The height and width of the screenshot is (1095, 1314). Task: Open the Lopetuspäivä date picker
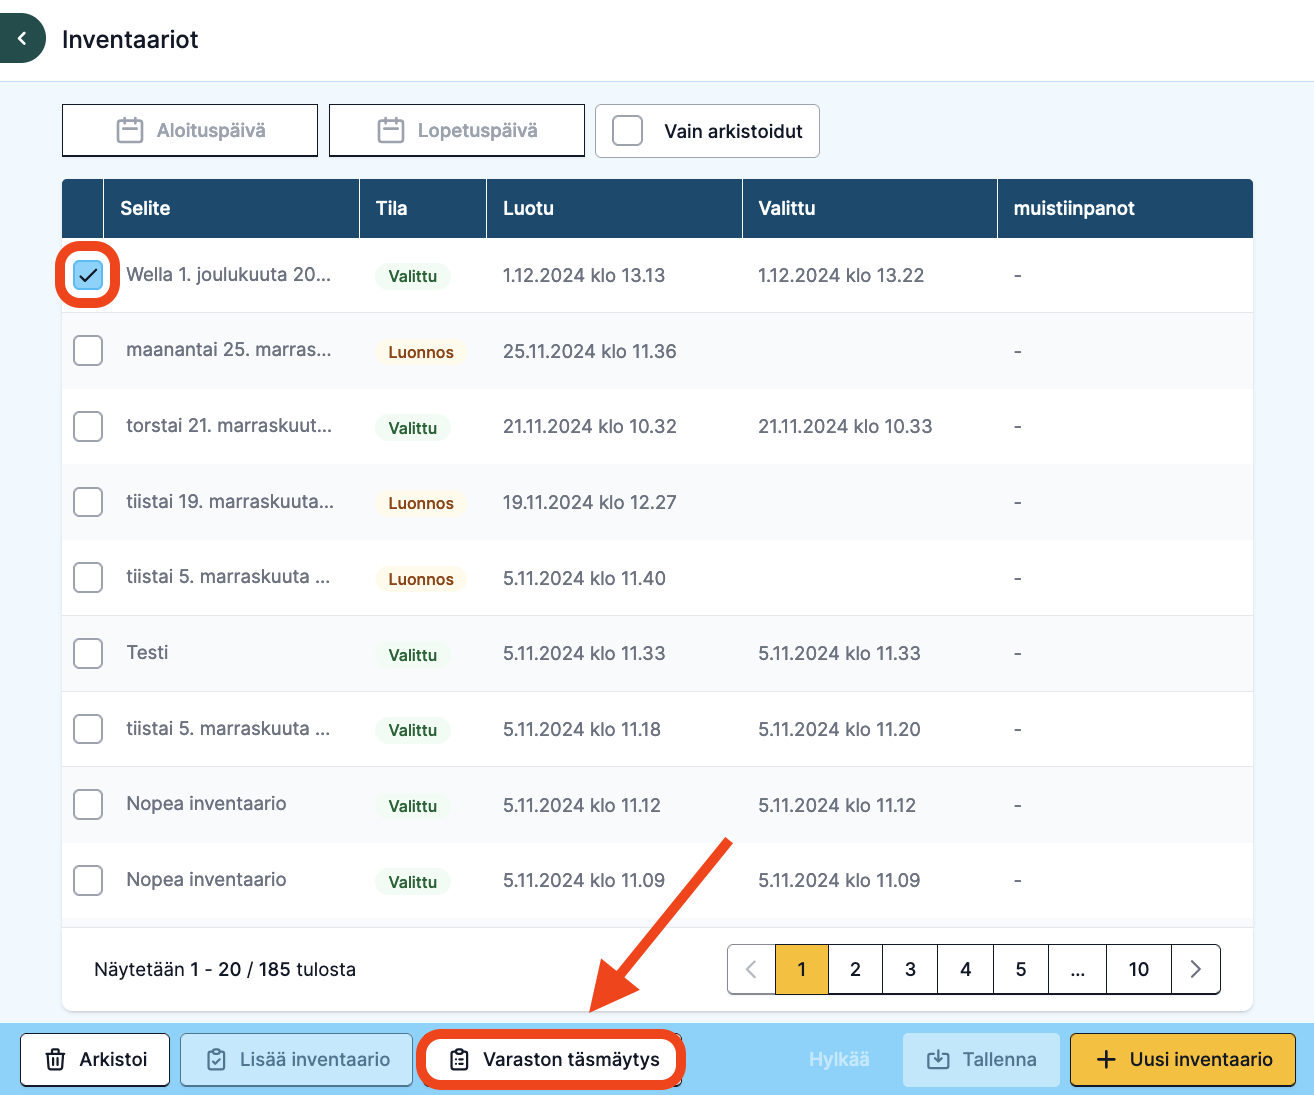(457, 130)
